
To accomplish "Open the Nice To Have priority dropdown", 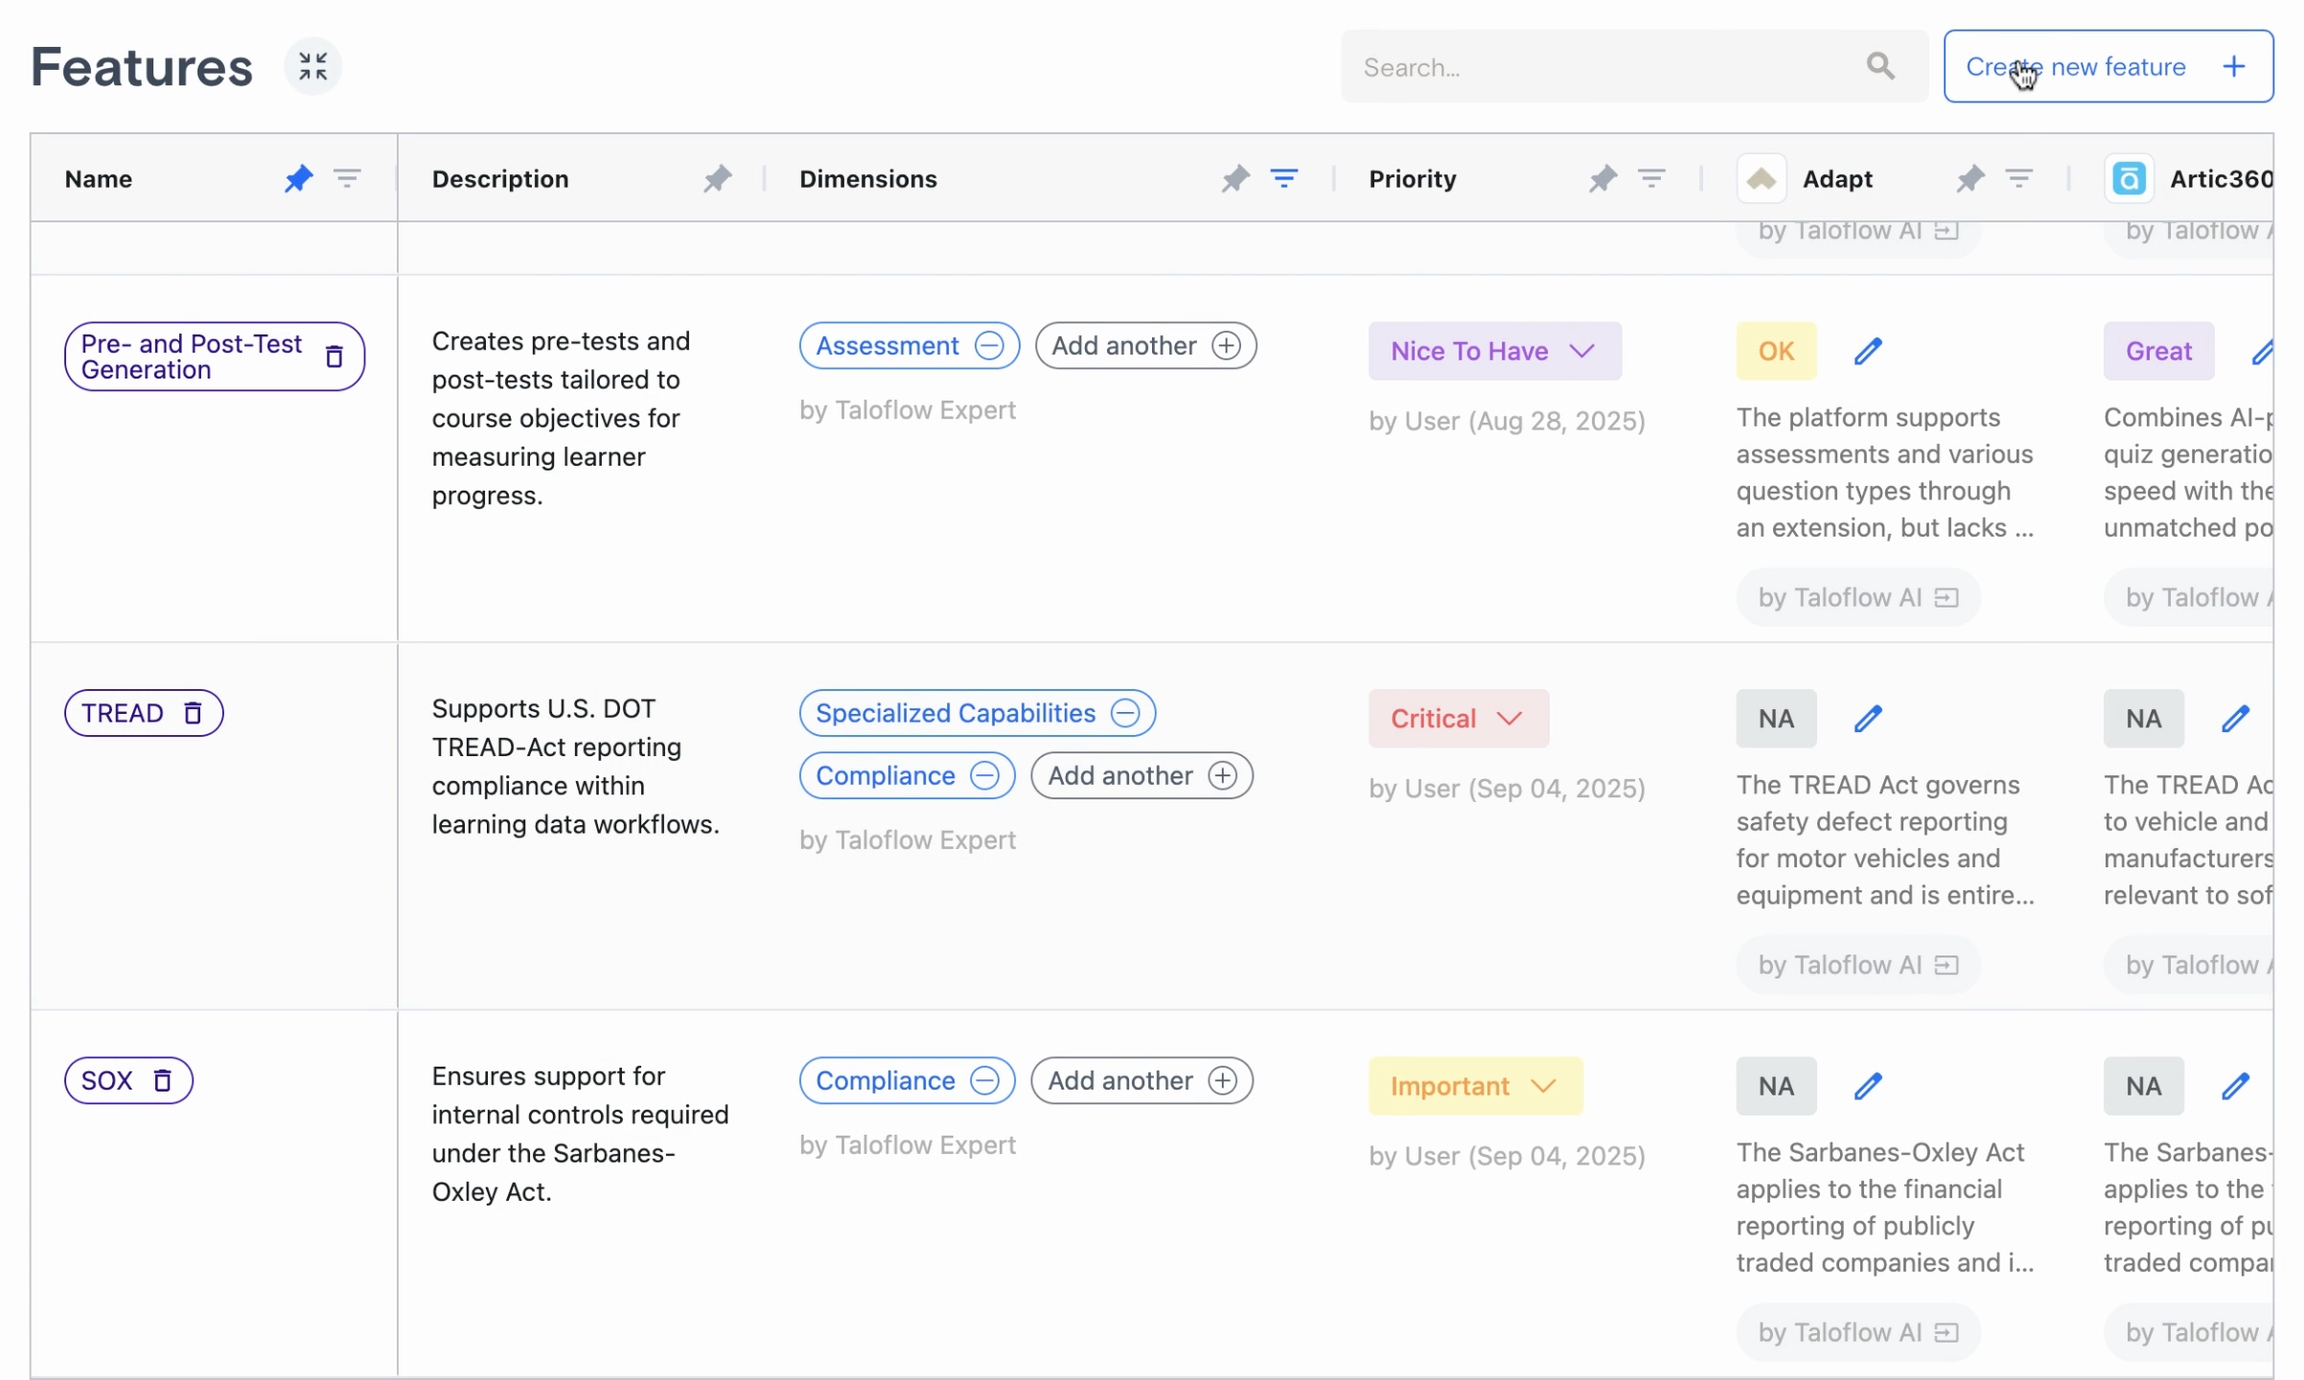I will [x=1494, y=351].
